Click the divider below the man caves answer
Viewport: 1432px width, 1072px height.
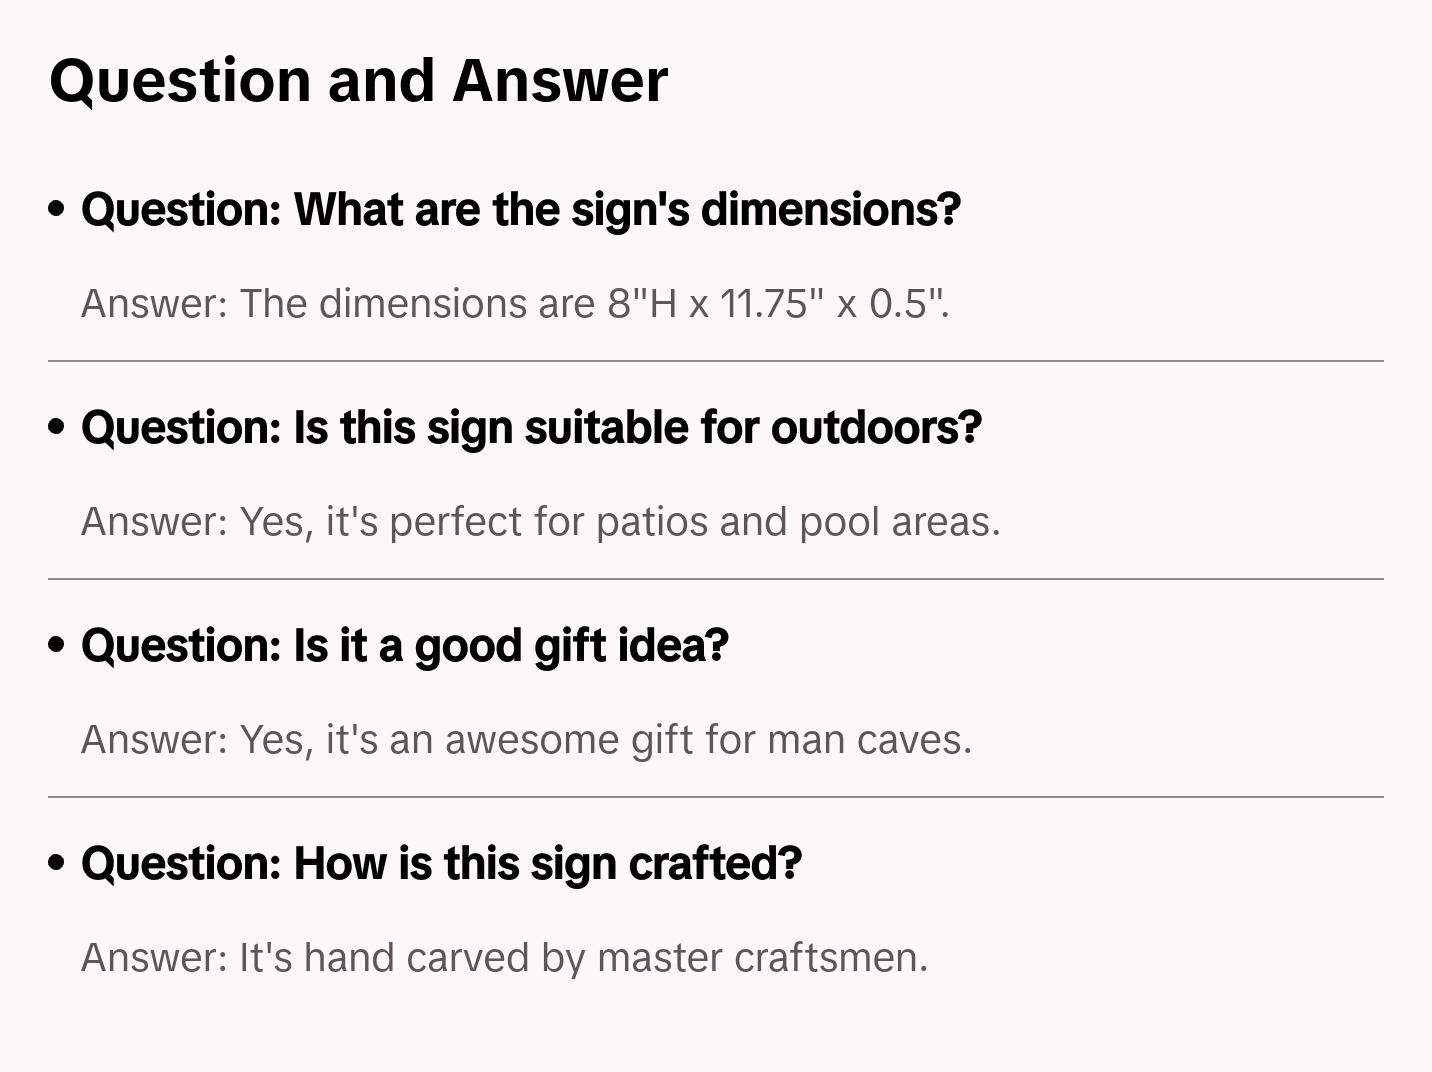tap(716, 797)
